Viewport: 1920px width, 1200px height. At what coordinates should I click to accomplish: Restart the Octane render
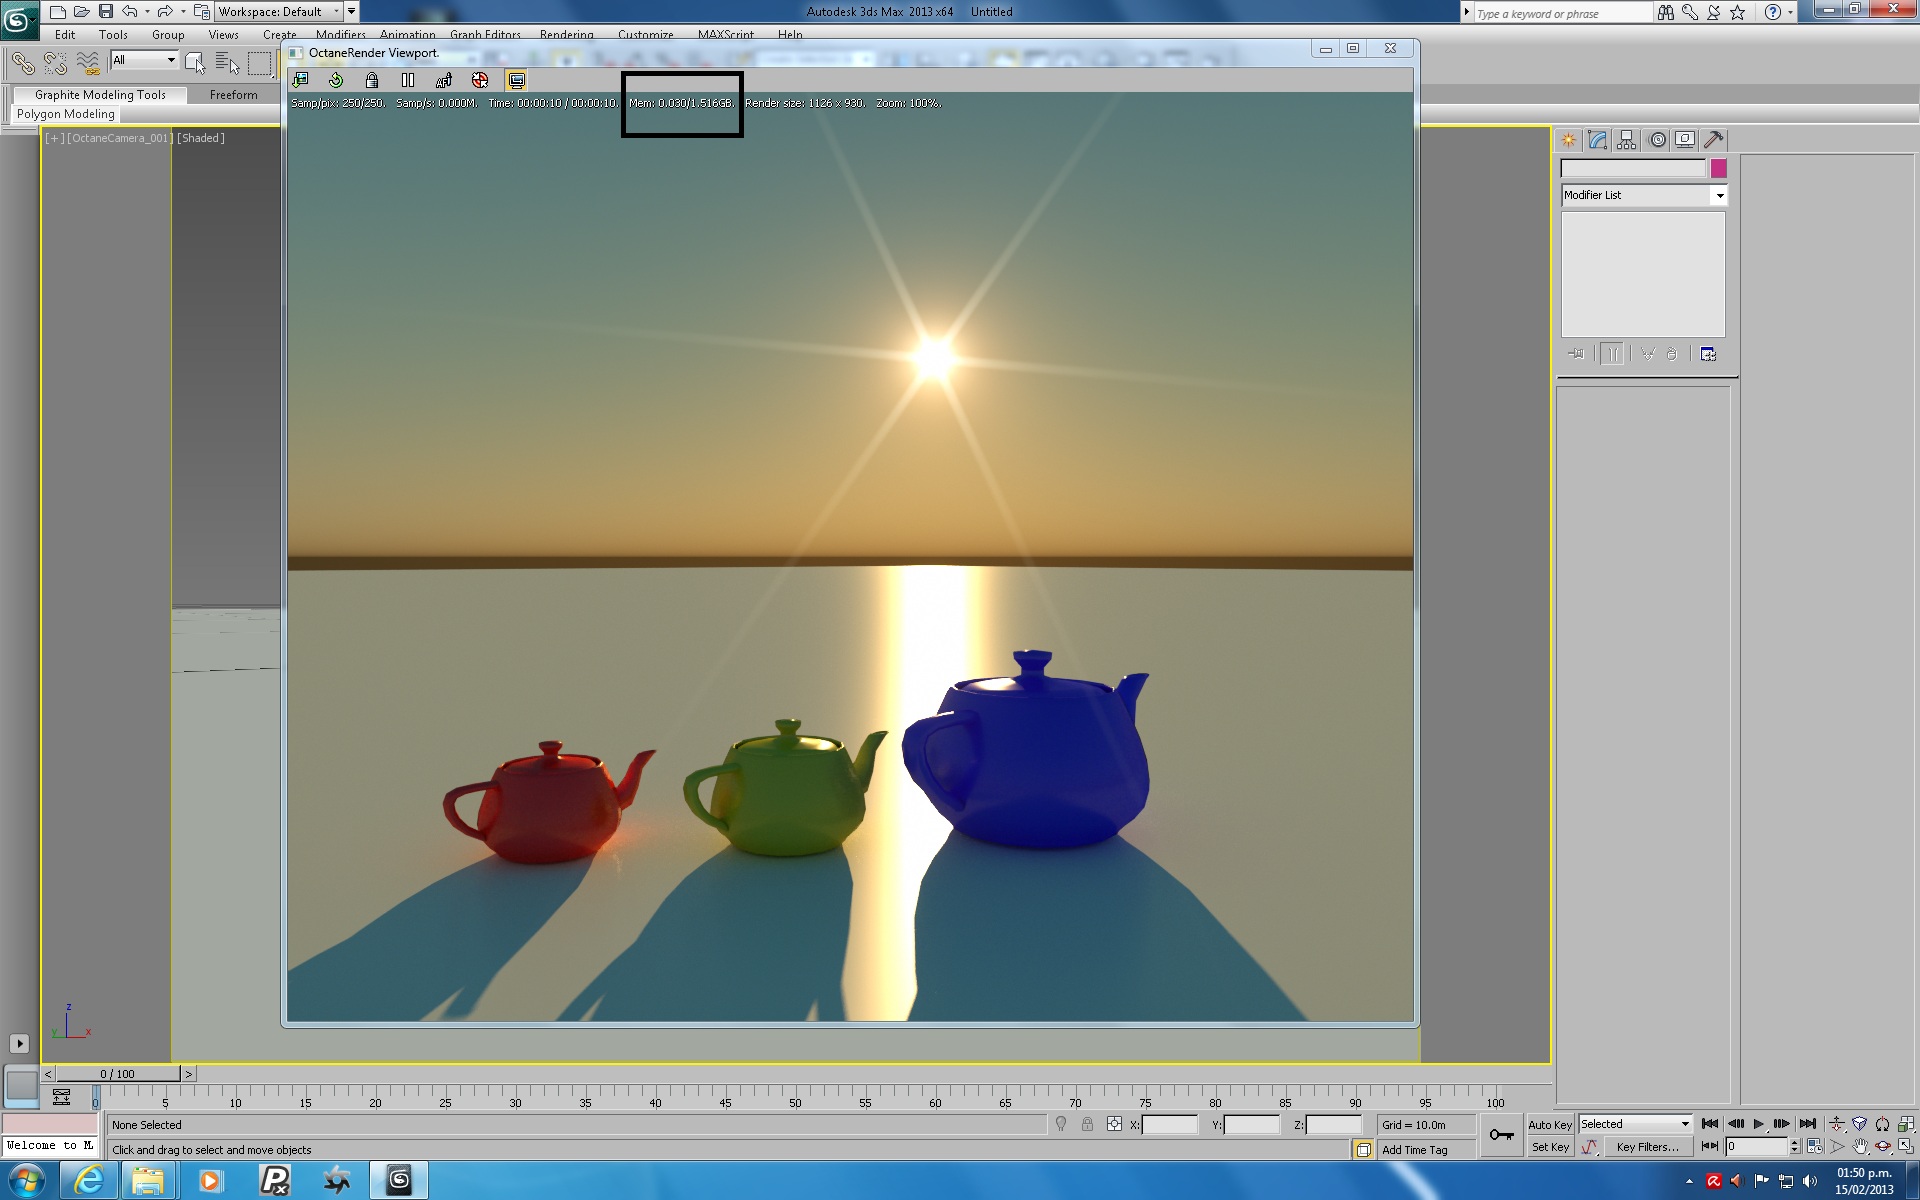pyautogui.click(x=336, y=80)
